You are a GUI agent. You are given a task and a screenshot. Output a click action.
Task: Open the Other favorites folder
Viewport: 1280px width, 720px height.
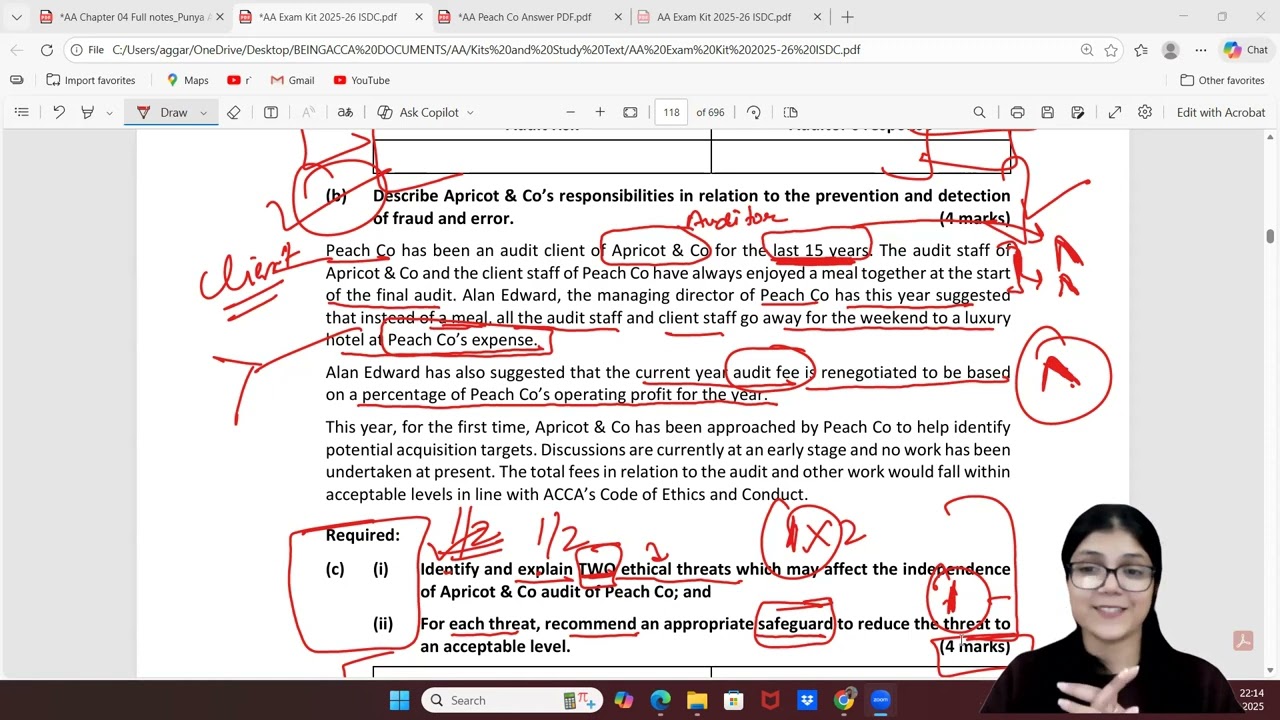click(x=1222, y=80)
